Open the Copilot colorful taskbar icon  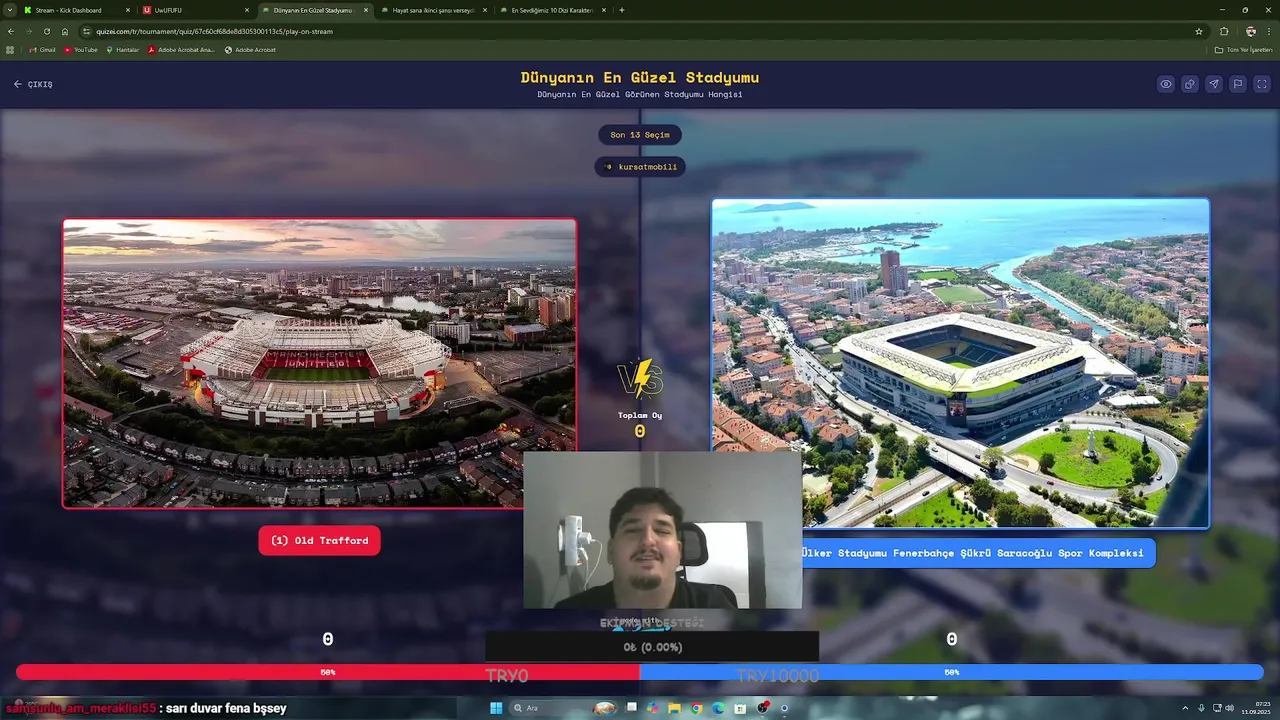[653, 708]
